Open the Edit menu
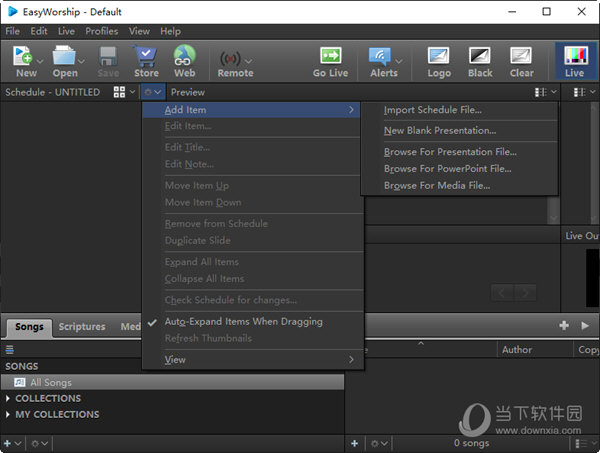This screenshot has height=453, width=600. point(39,31)
